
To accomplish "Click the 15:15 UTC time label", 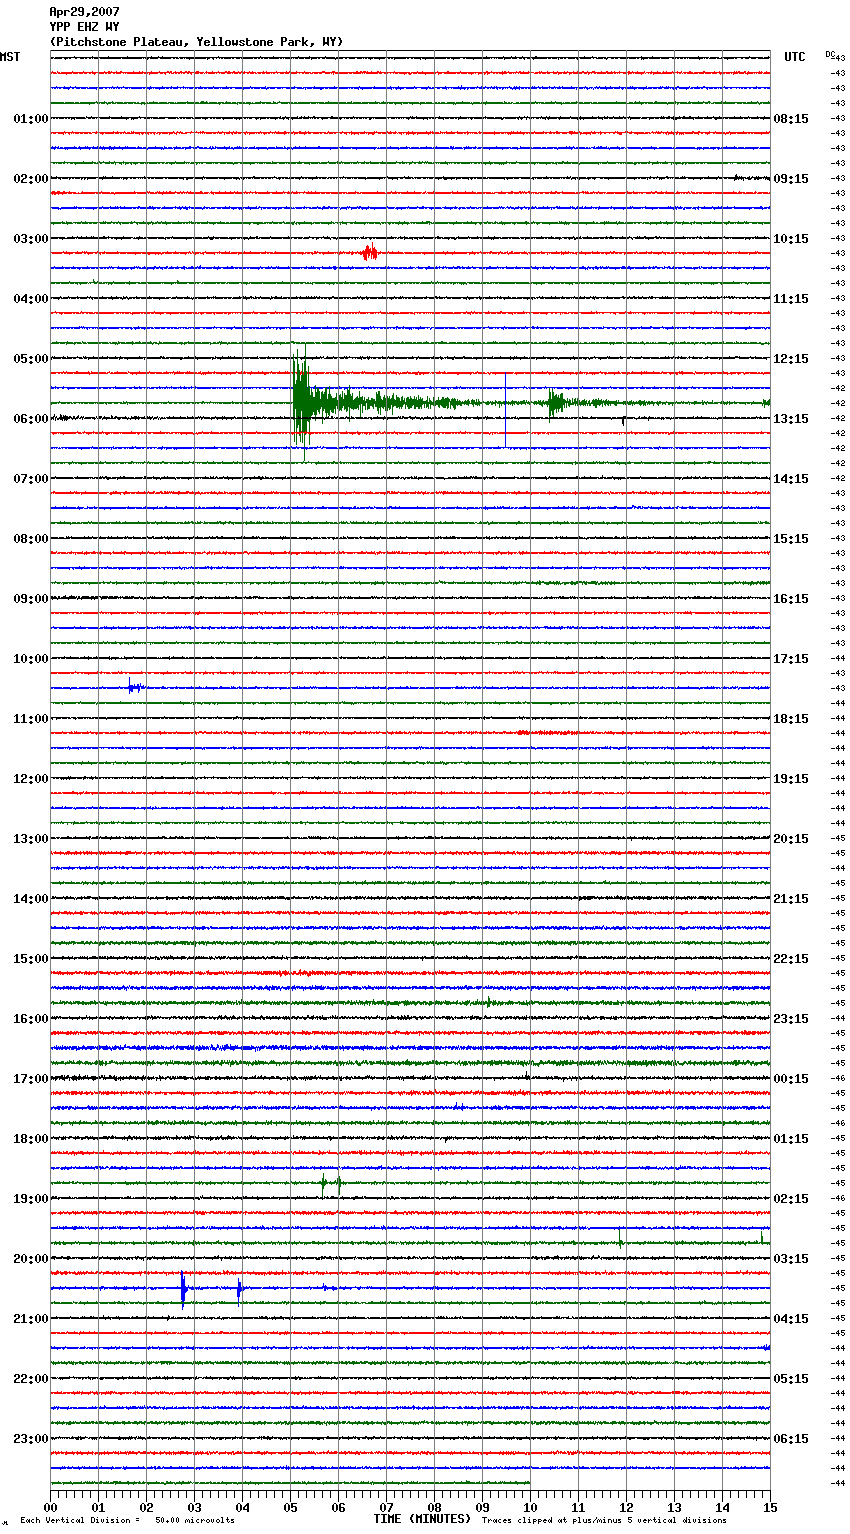I will pos(791,539).
